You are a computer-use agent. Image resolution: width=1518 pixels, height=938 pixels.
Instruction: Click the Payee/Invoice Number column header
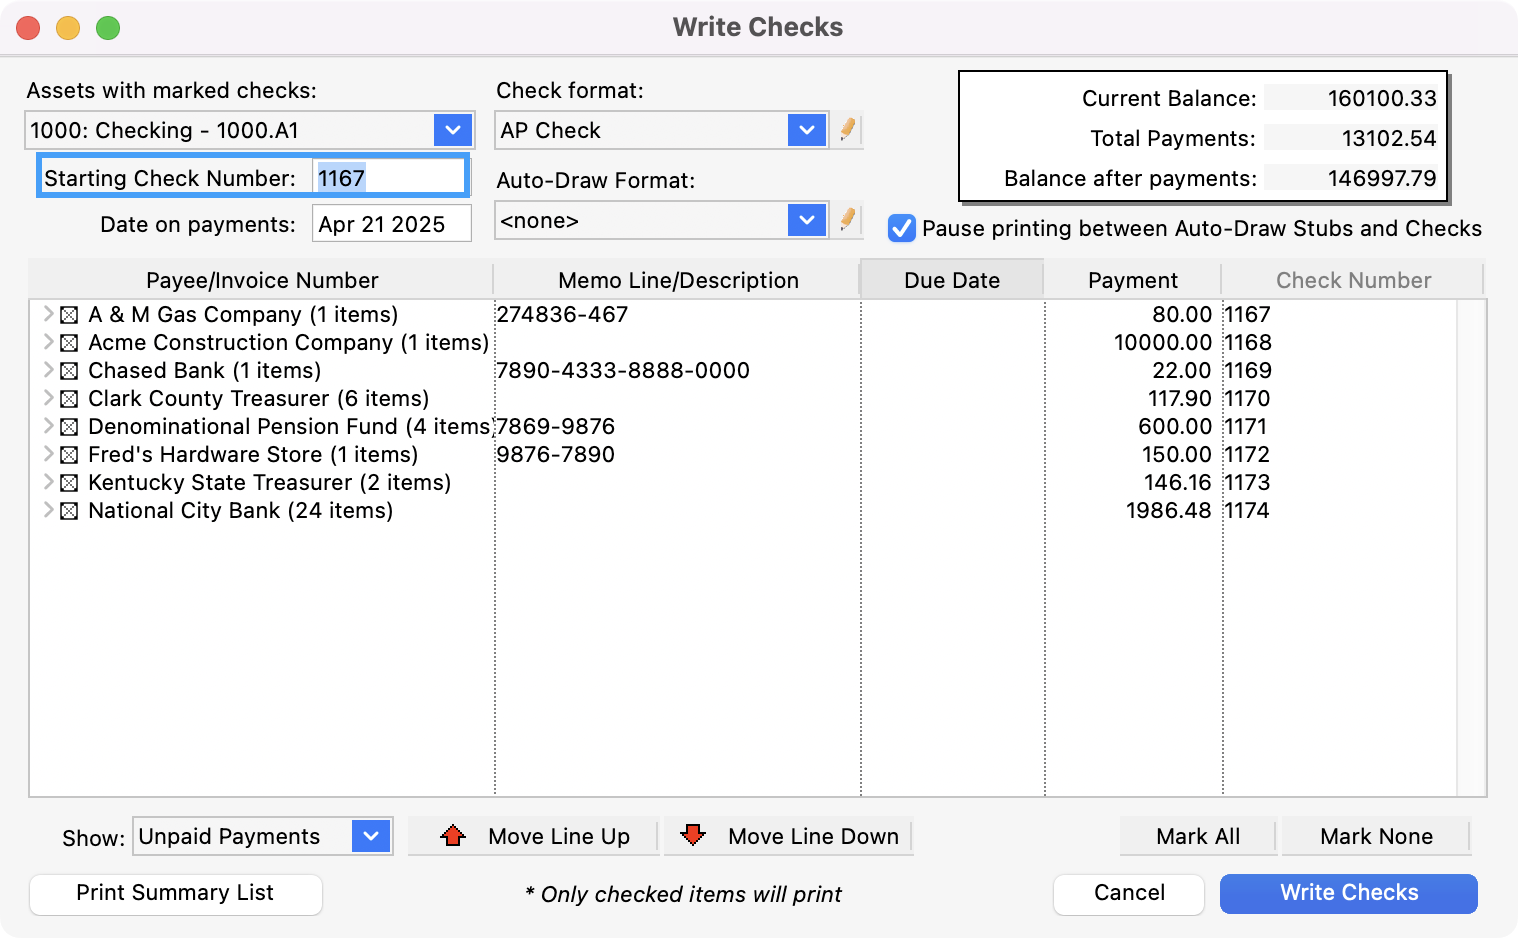point(262,280)
